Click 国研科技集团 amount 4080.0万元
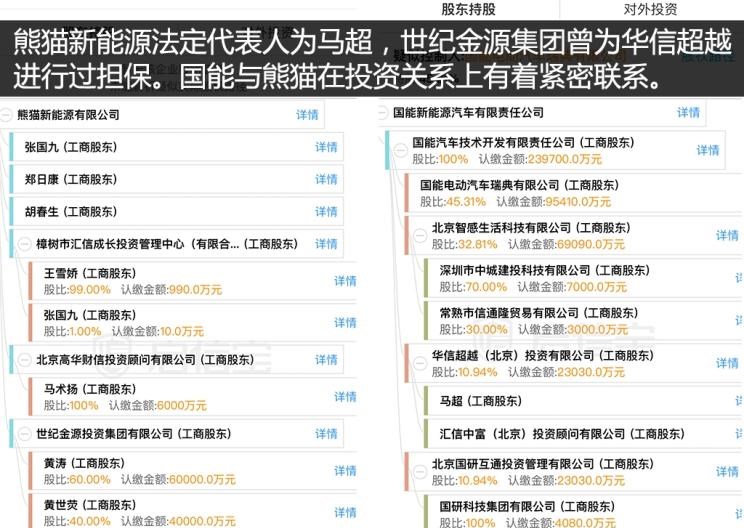 click(x=585, y=523)
